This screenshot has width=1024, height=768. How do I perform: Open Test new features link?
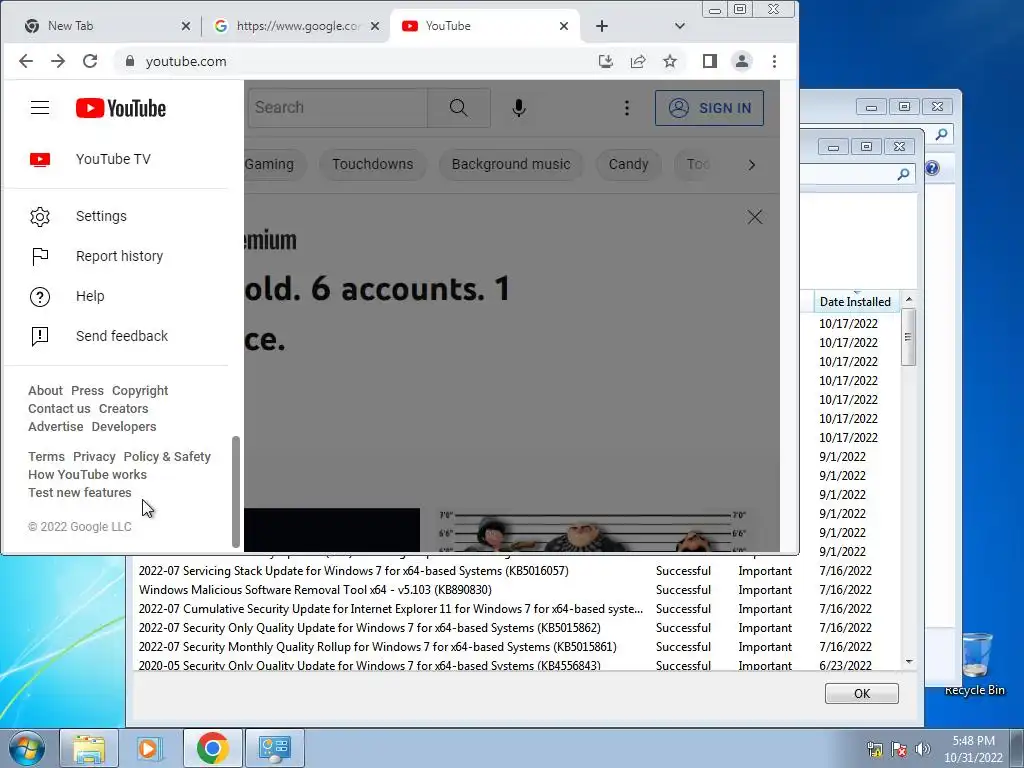coord(80,492)
